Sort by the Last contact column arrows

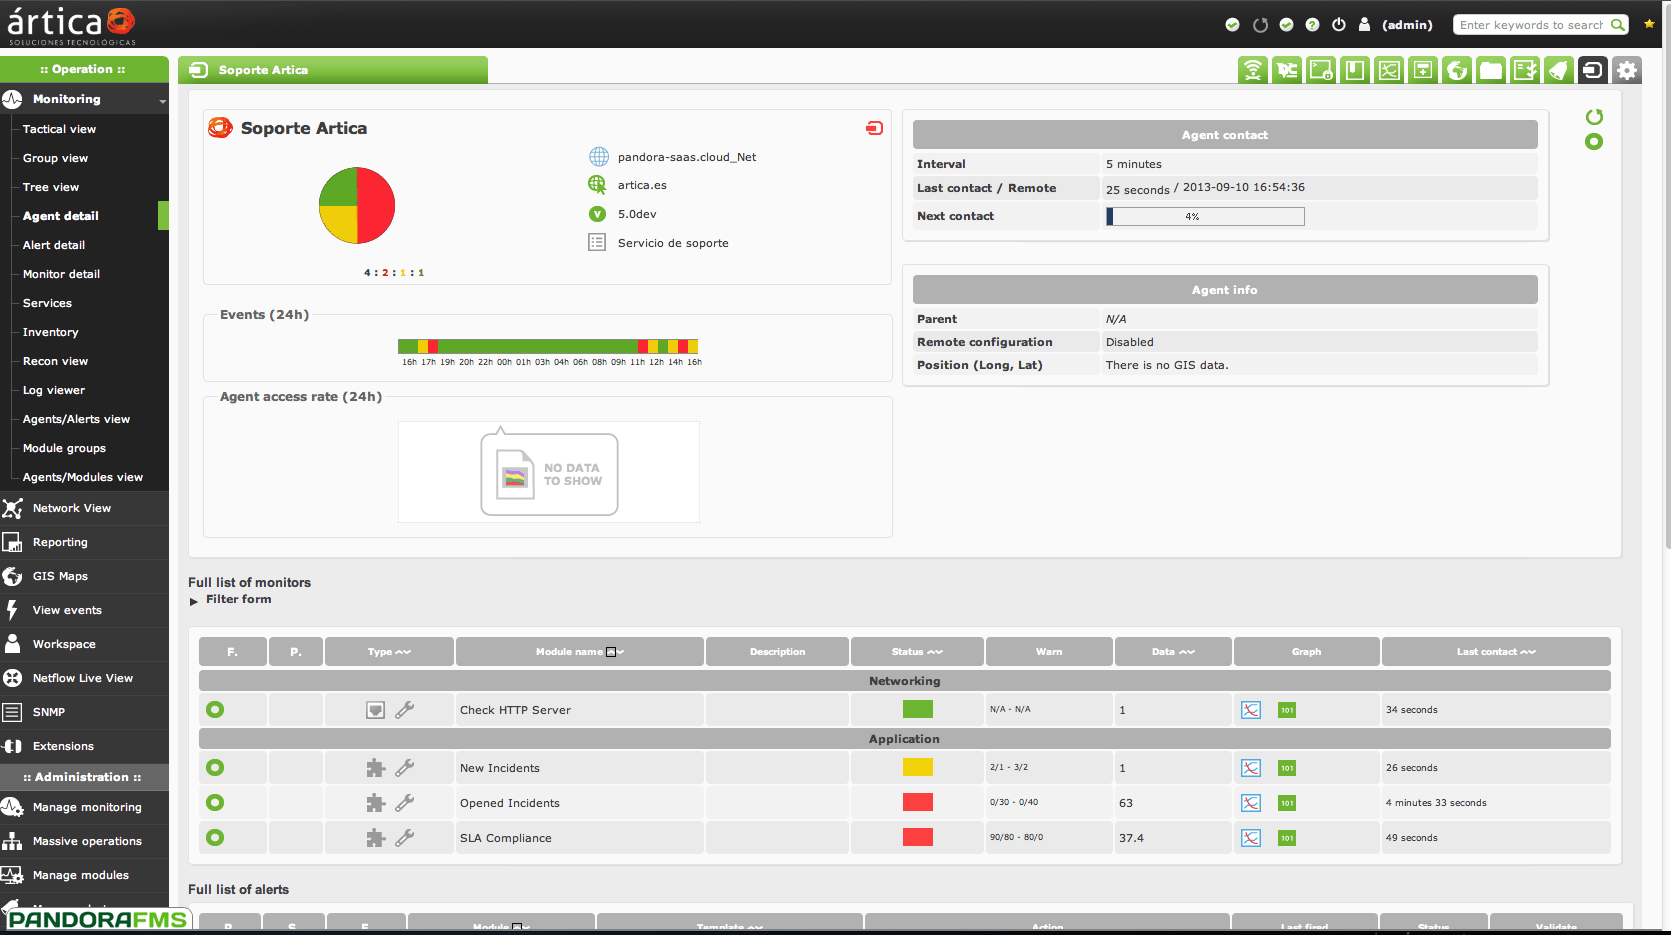[x=1528, y=652]
